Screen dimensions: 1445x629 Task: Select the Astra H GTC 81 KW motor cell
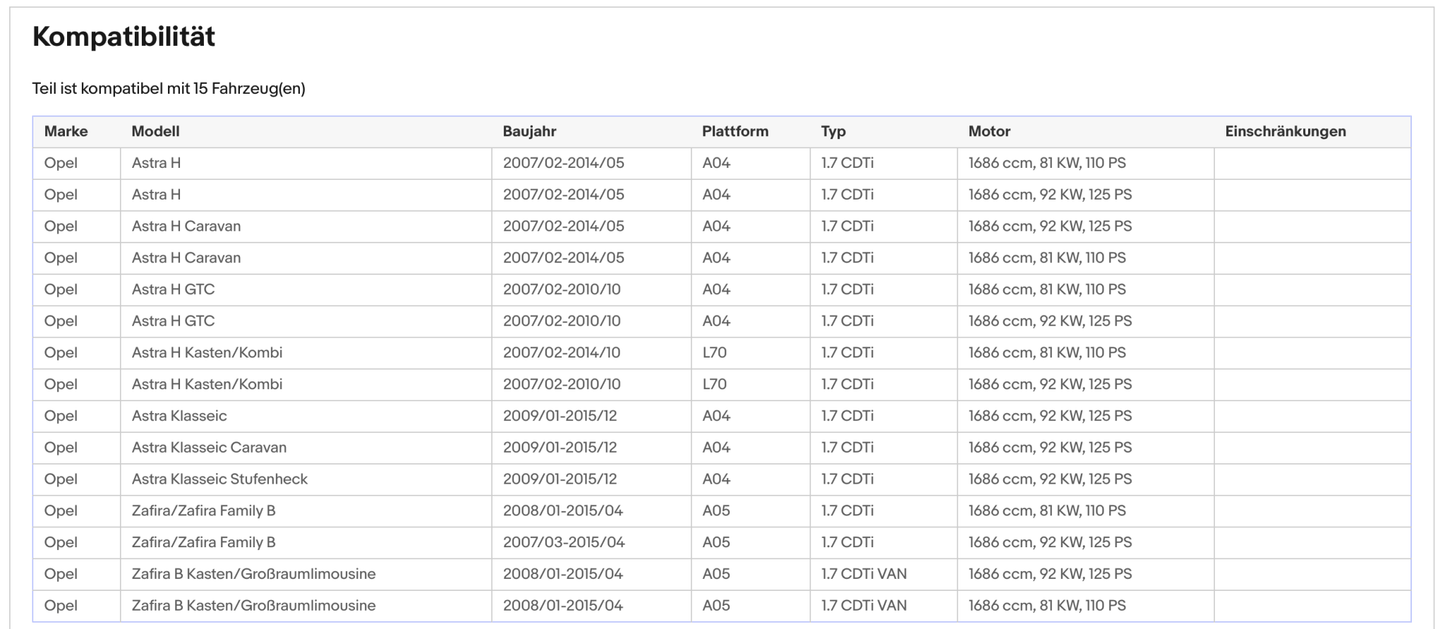(x=1047, y=289)
